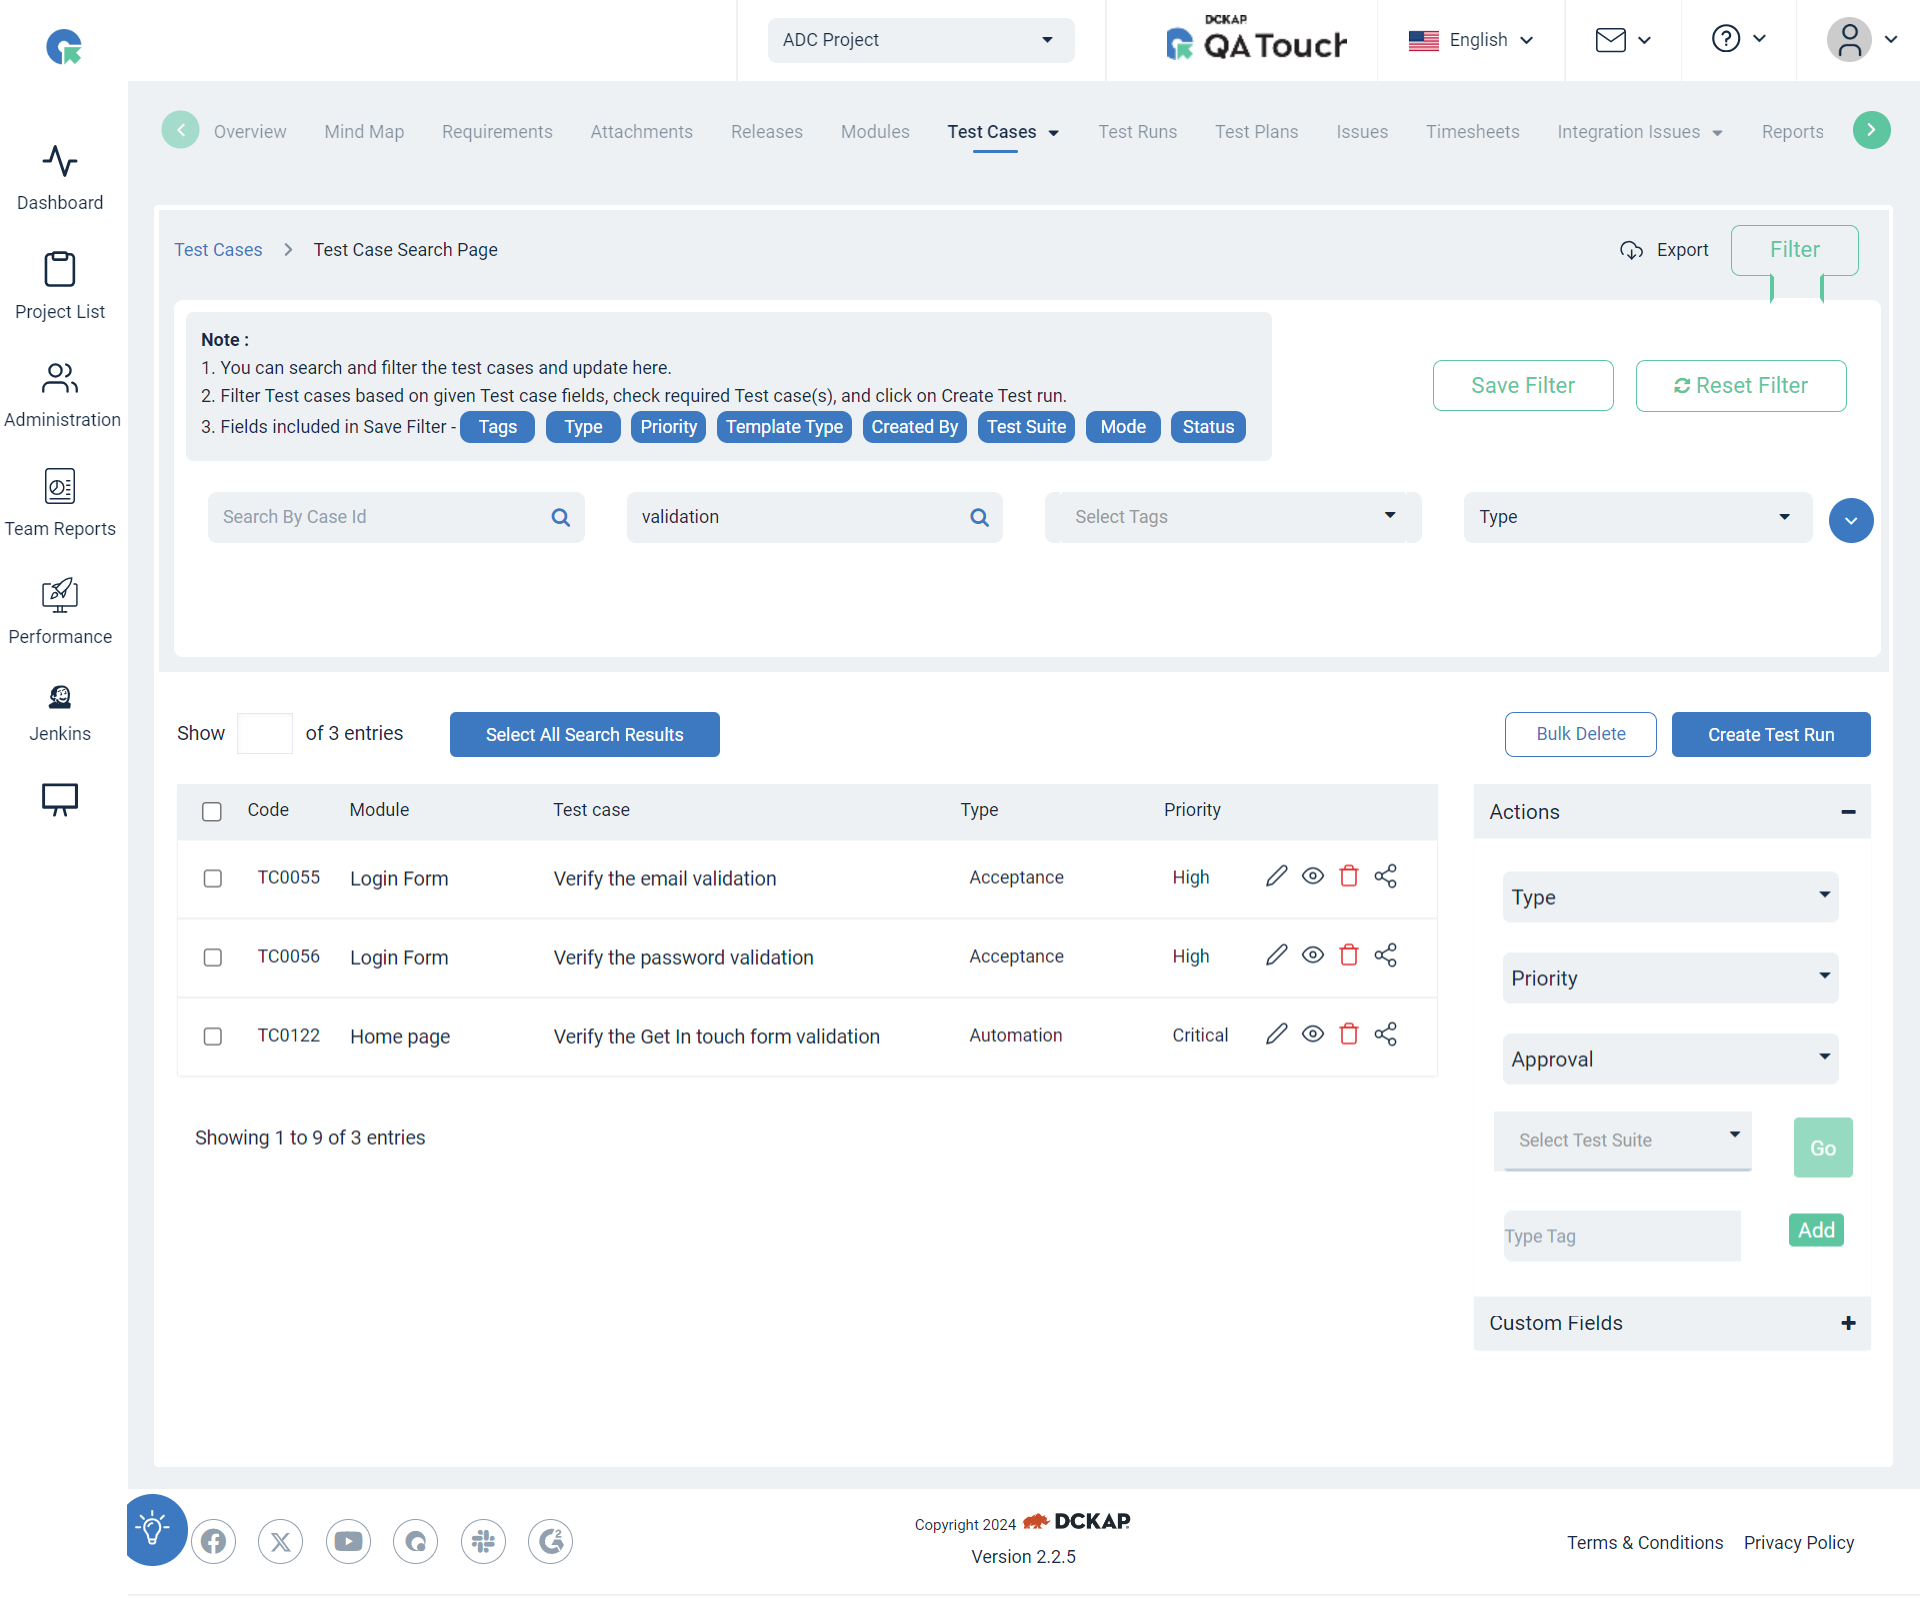Open the Test Runs tab
Screen dimensions: 1920x1618
tap(1137, 132)
